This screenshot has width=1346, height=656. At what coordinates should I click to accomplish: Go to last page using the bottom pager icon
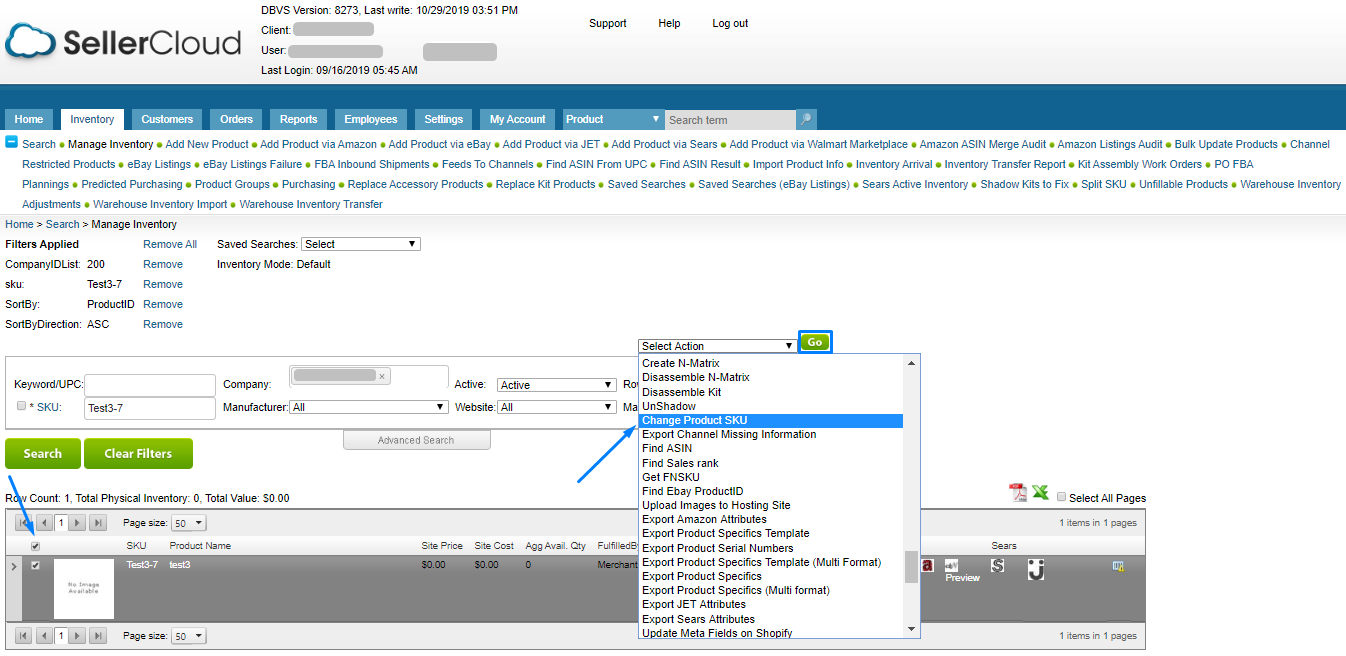(98, 636)
